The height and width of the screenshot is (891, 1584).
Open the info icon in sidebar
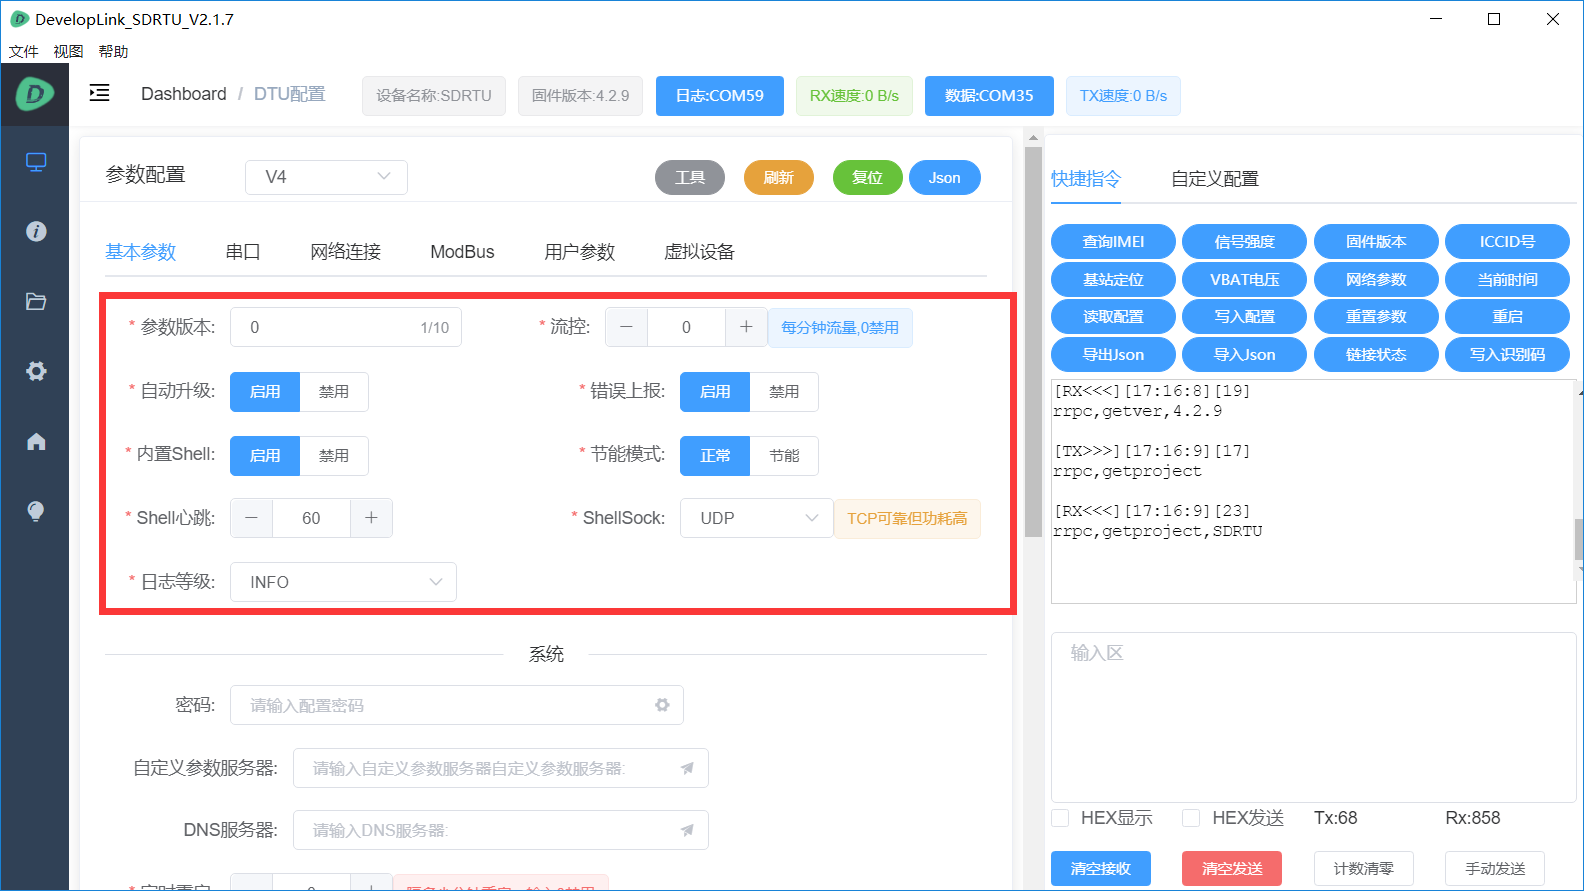click(x=36, y=232)
